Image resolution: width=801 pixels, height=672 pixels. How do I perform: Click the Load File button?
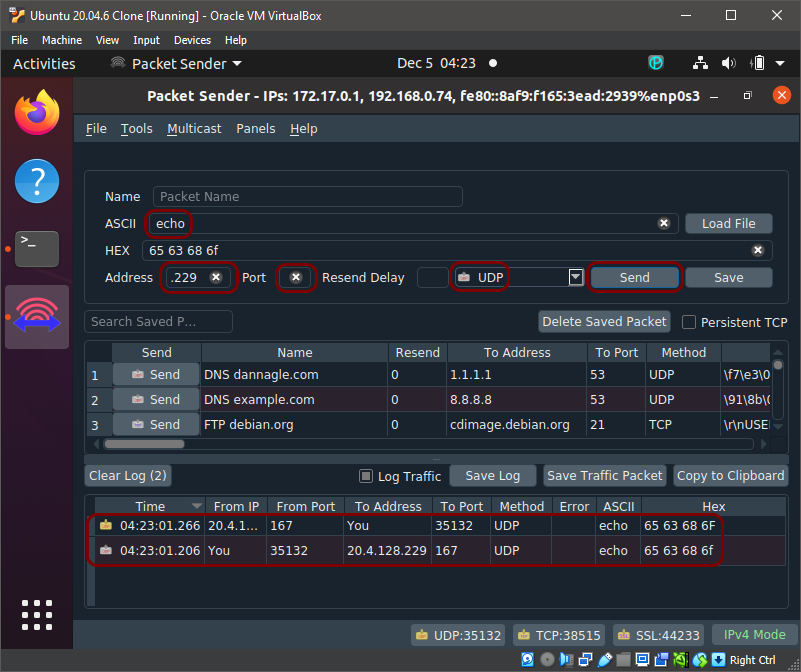(728, 223)
